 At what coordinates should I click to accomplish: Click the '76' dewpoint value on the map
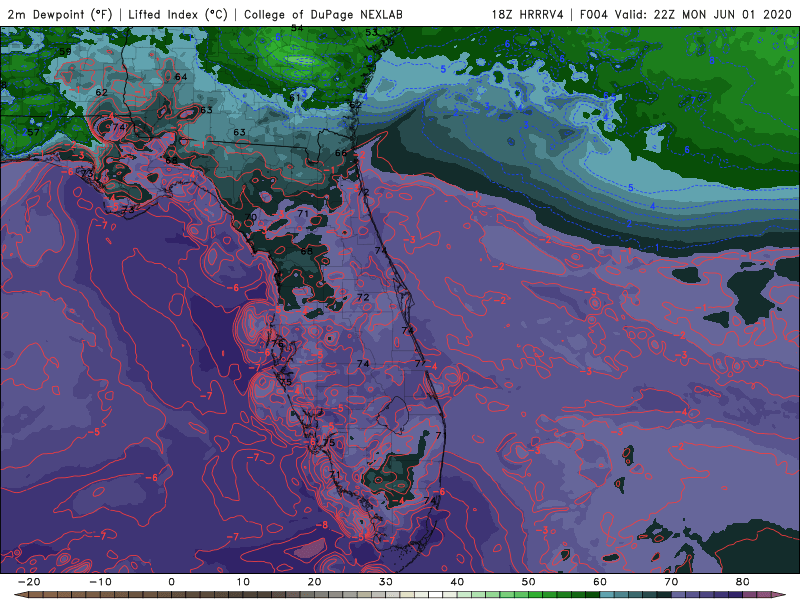pos(277,344)
